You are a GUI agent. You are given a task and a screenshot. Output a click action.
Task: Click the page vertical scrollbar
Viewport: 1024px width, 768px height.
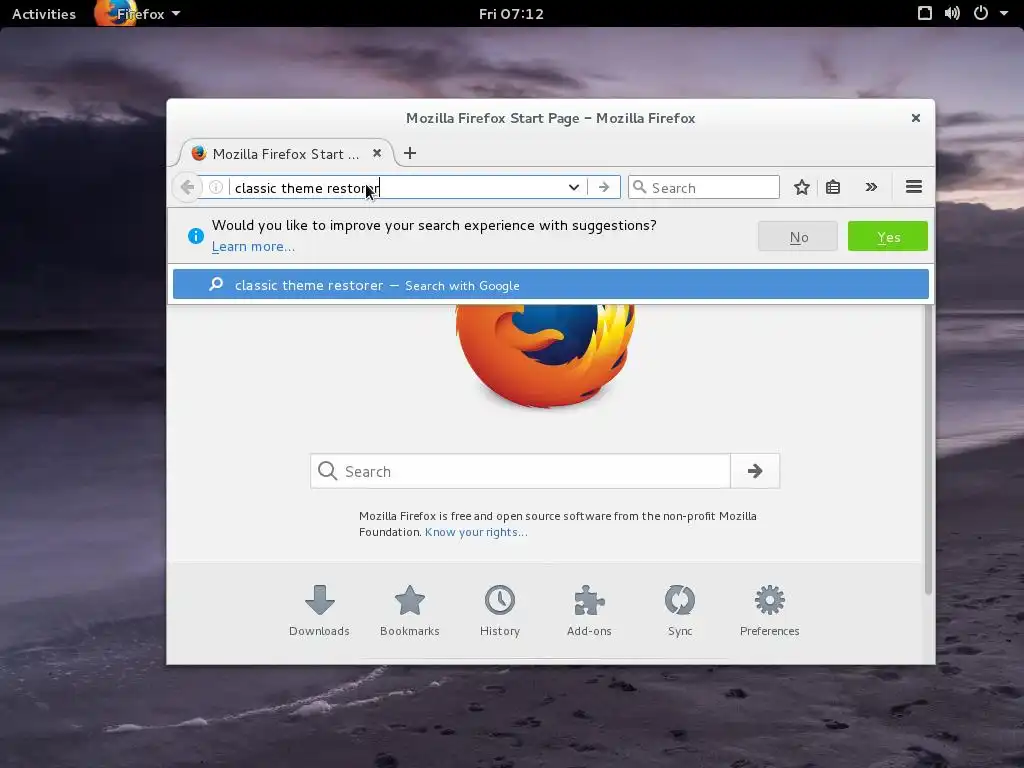927,449
